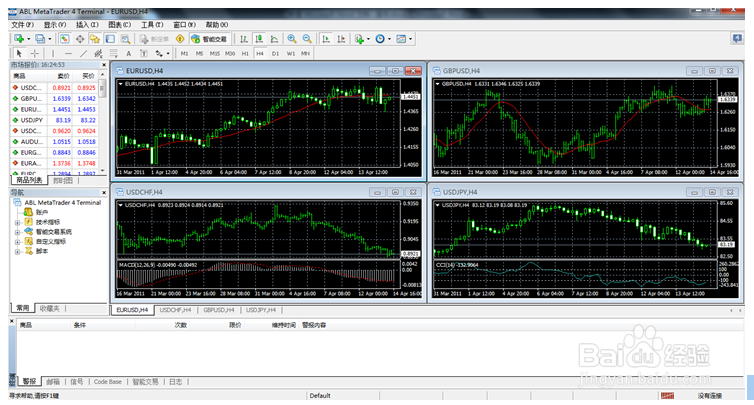Switch to the USDCHF,H4 chart tab
Viewport: 754px width, 405px height.
tap(175, 310)
